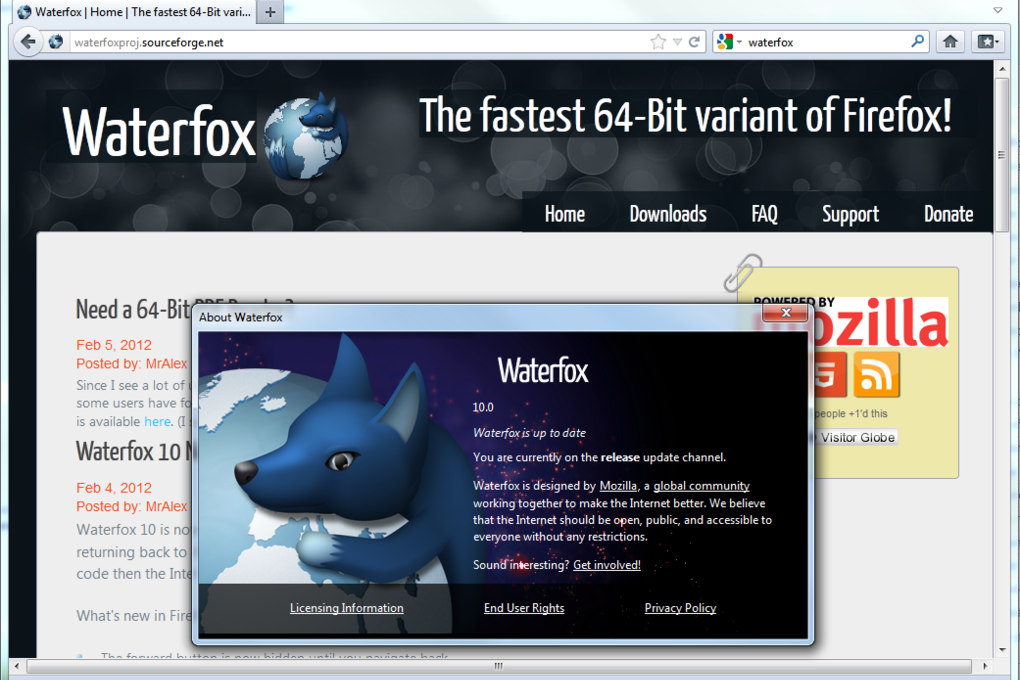This screenshot has width=1020, height=680.
Task: Follow the Mozilla link in About dialog
Action: 618,486
